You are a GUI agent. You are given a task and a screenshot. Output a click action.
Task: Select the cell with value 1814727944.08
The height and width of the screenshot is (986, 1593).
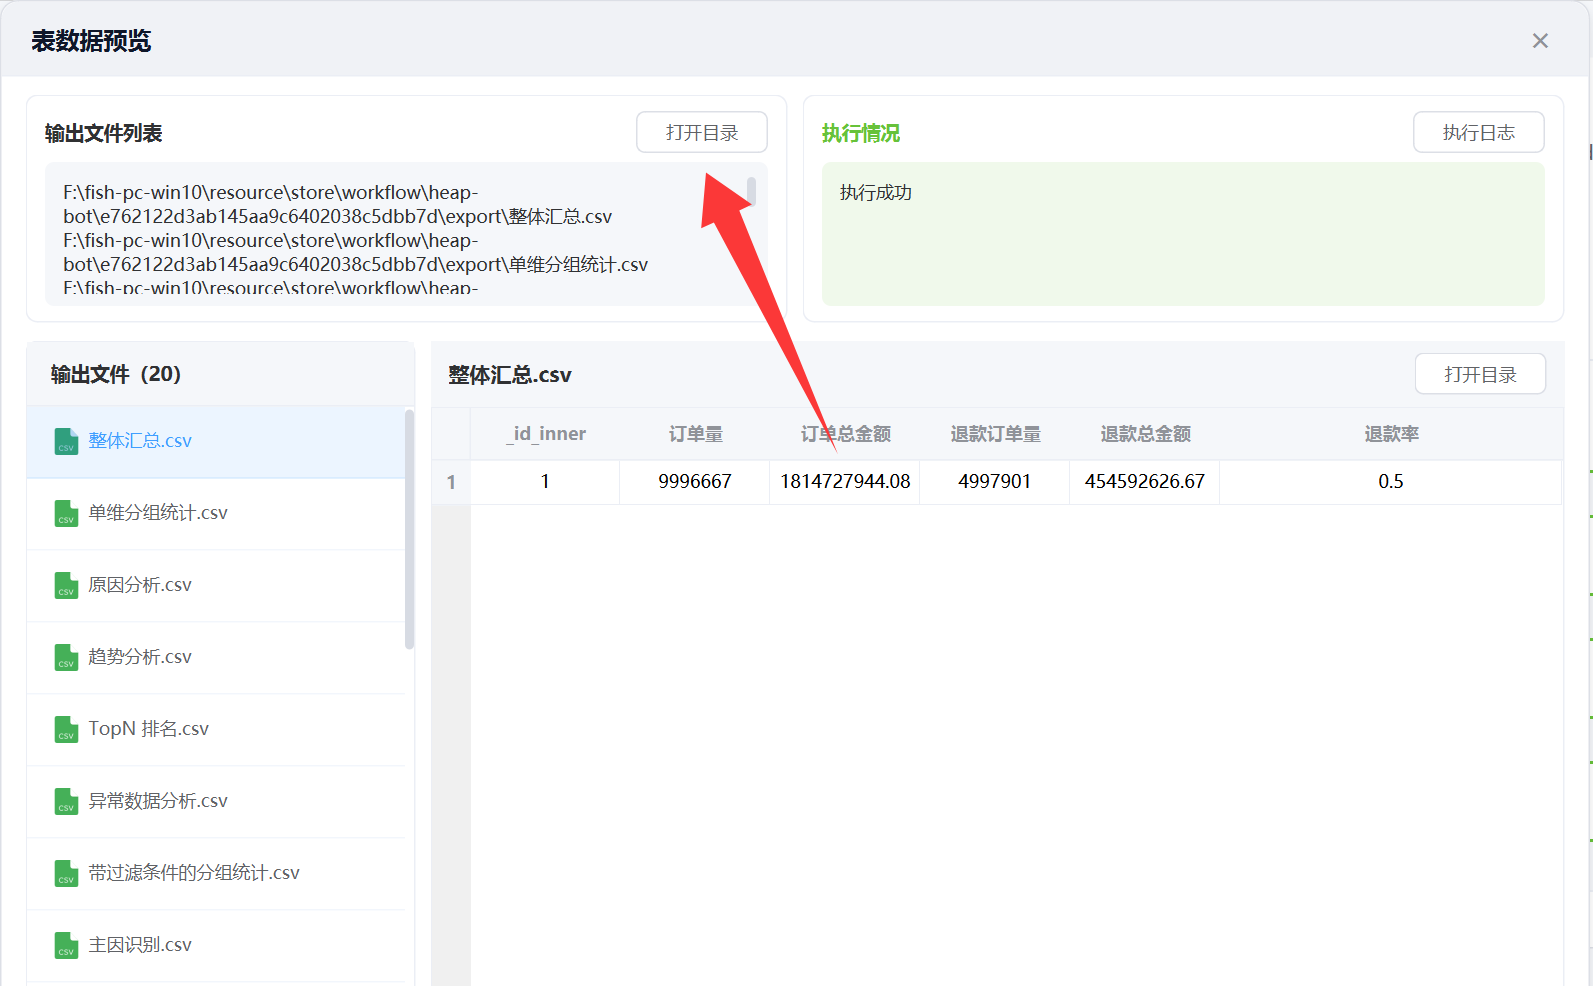845,482
